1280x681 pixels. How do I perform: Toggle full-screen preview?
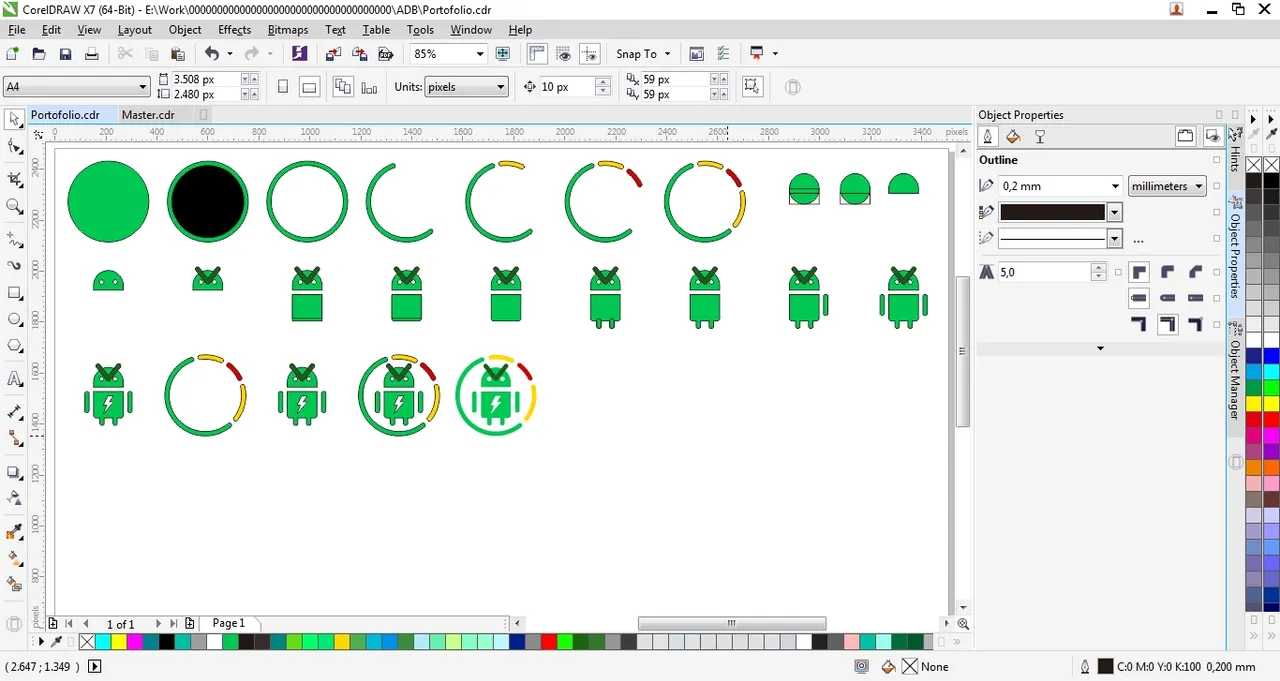click(x=503, y=54)
